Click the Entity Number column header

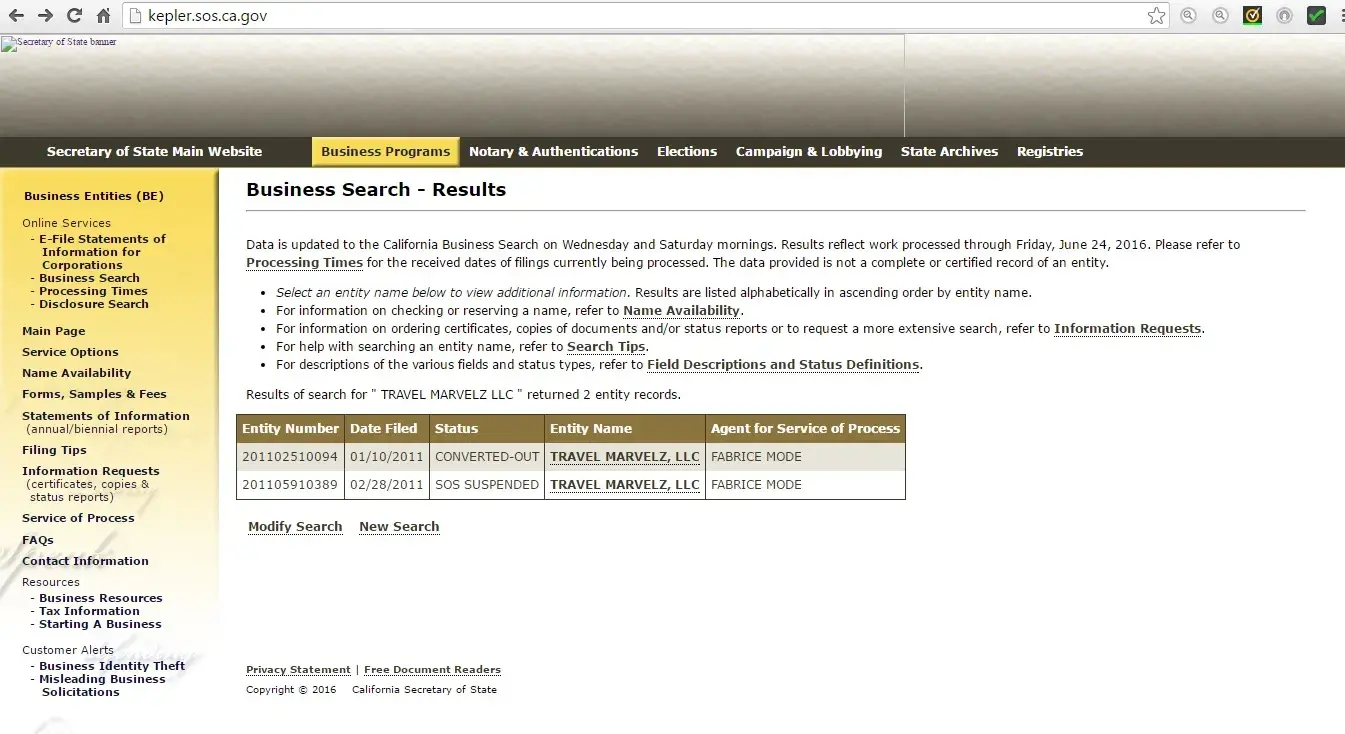click(x=290, y=428)
